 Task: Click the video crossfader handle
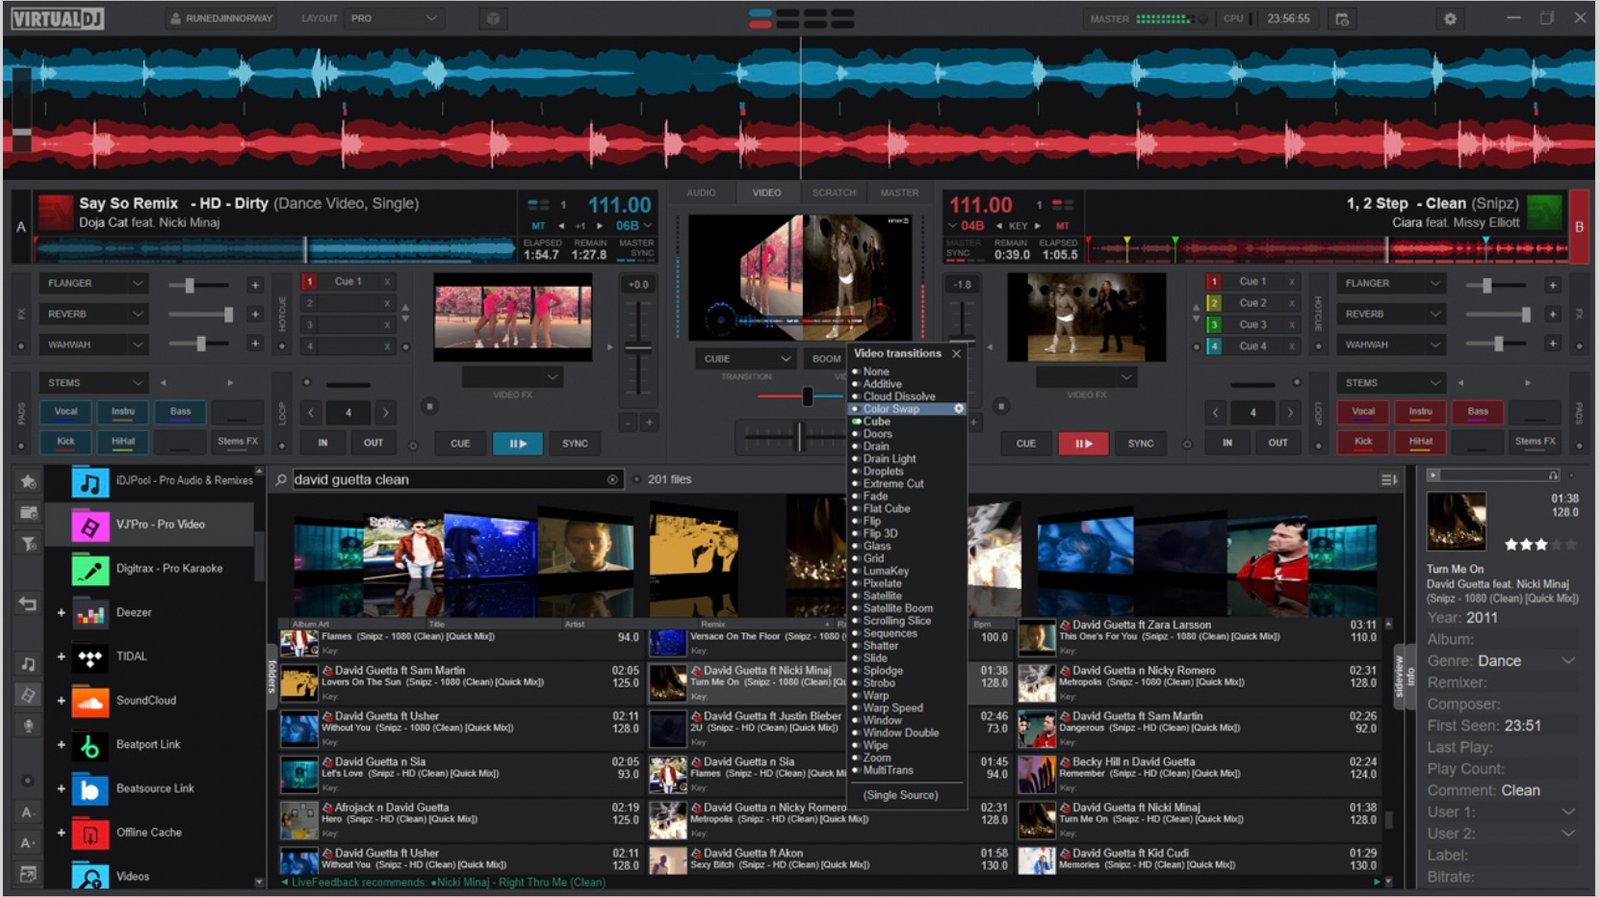(x=807, y=397)
